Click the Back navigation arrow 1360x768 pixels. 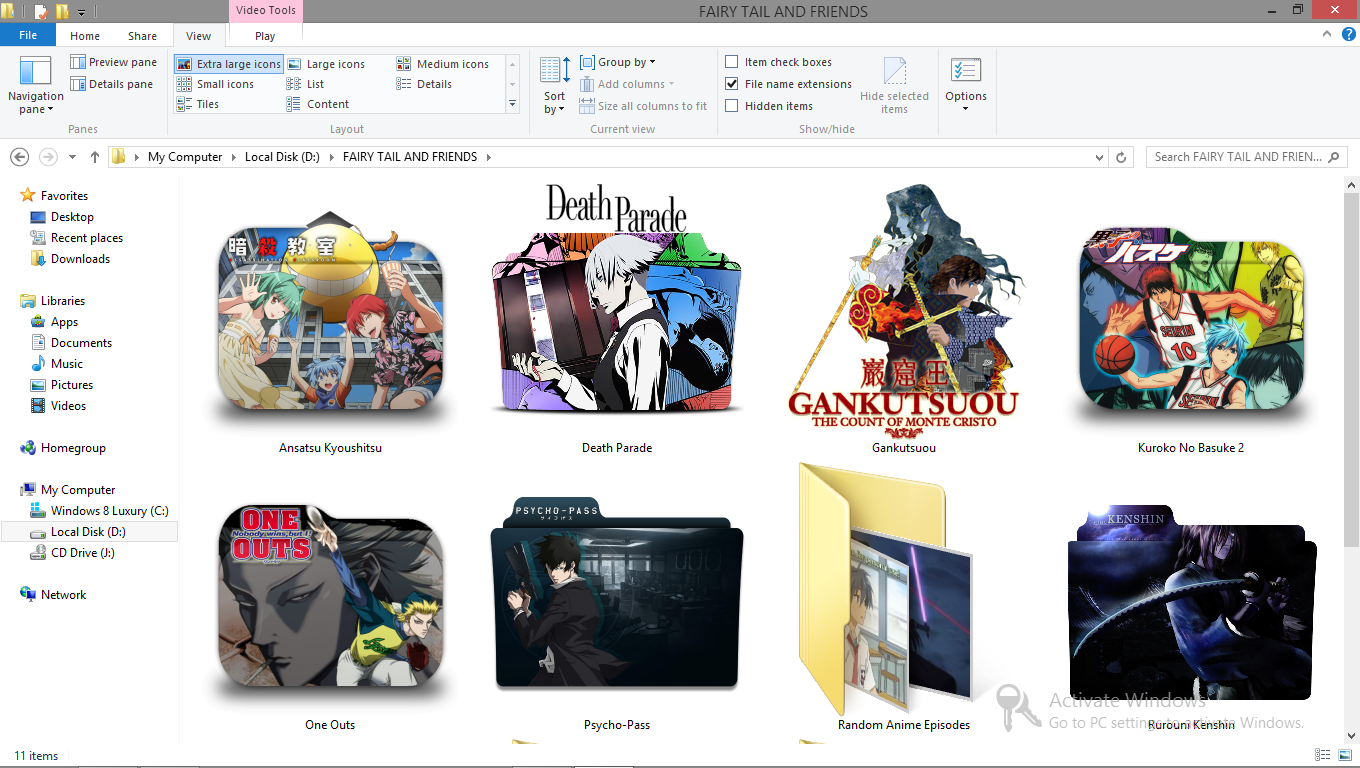(19, 157)
